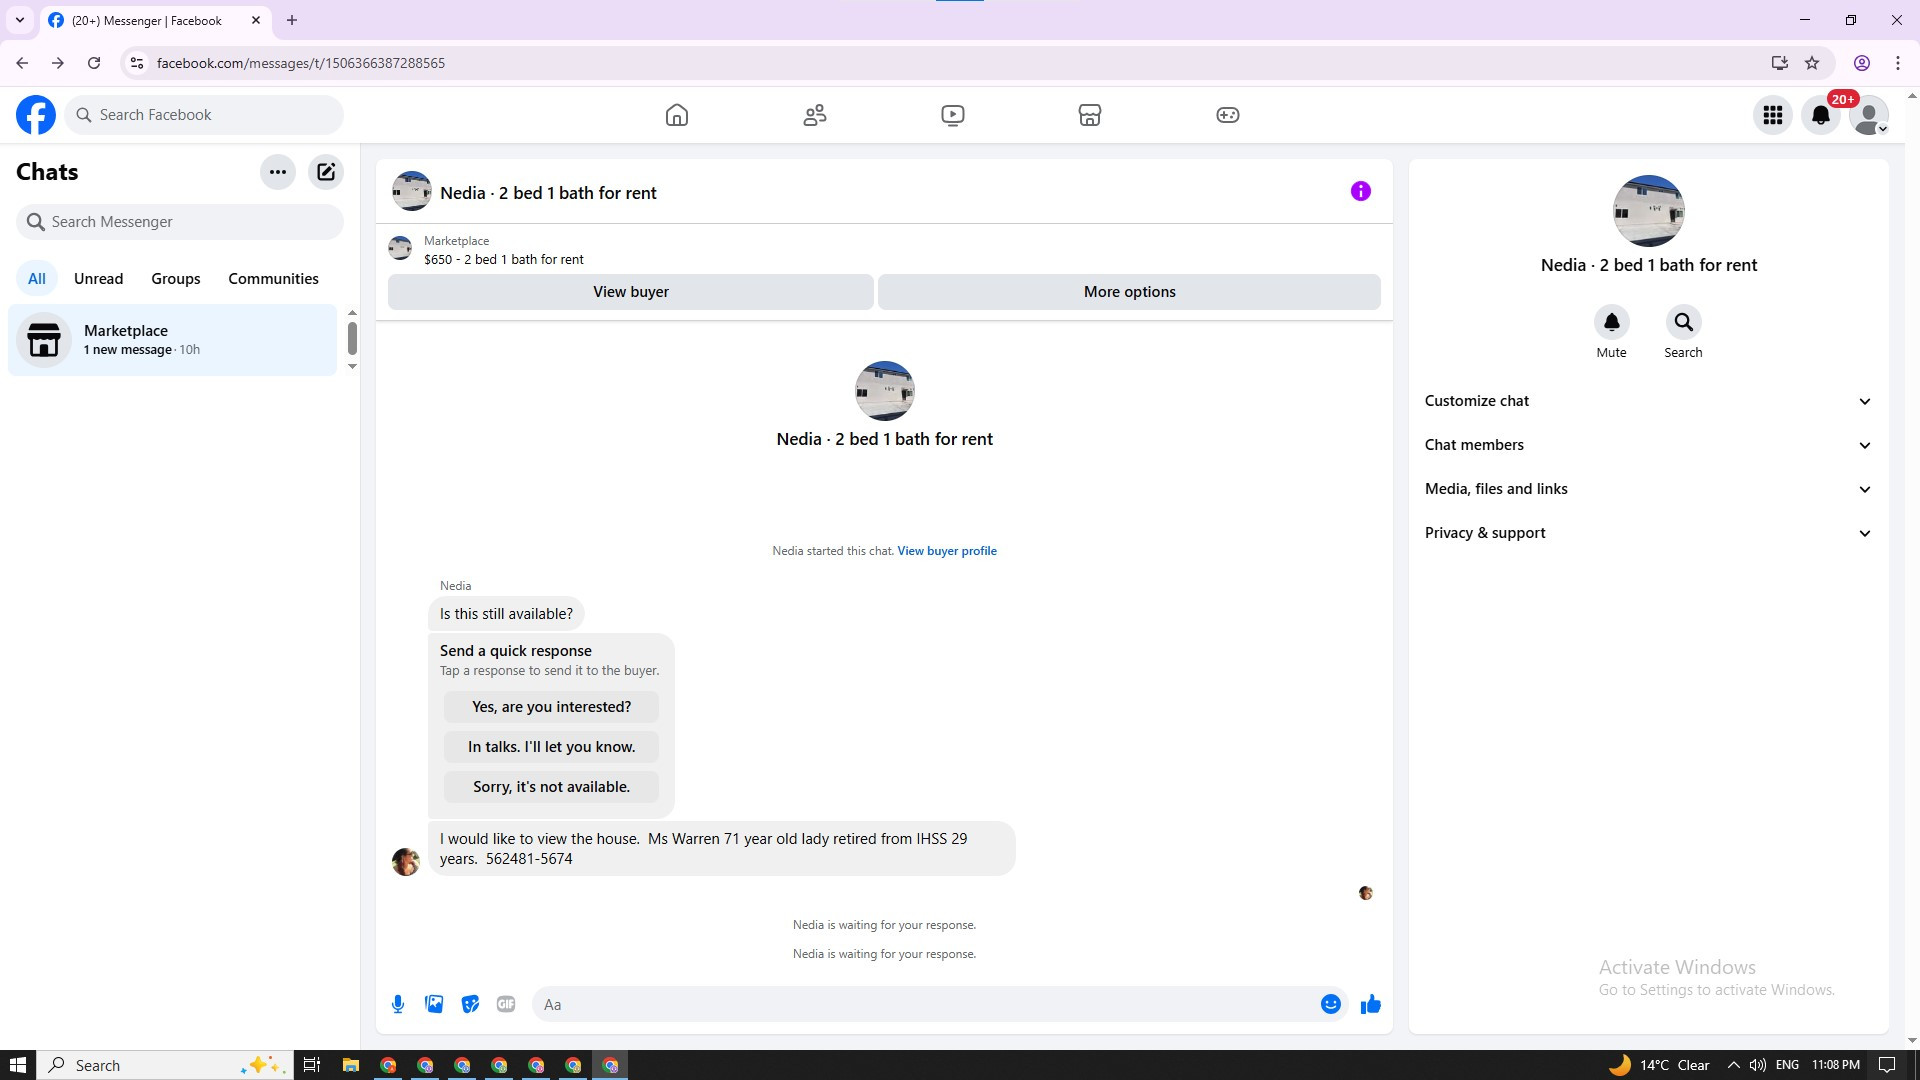Send the "Yes, are you interested?" quick response
The image size is (1920, 1080).
[x=551, y=707]
